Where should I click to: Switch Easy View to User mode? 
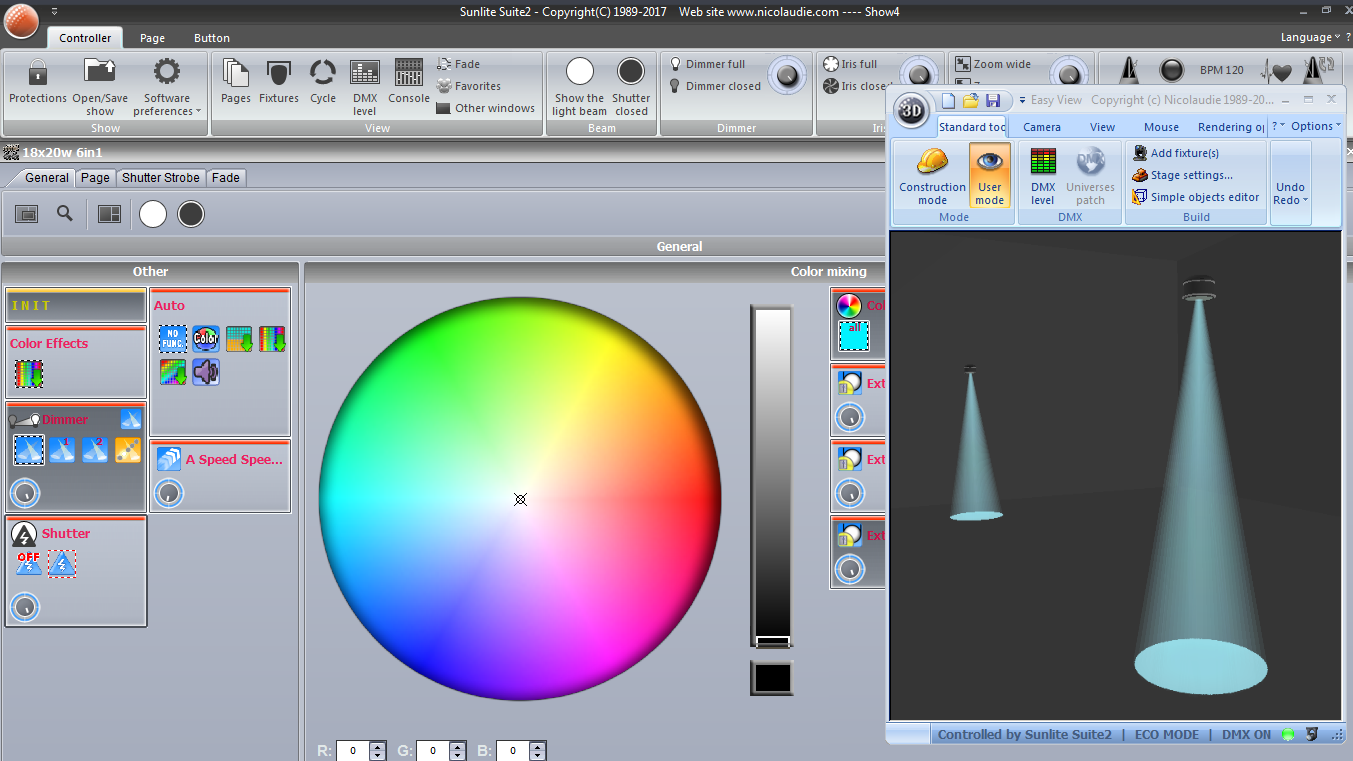[990, 175]
